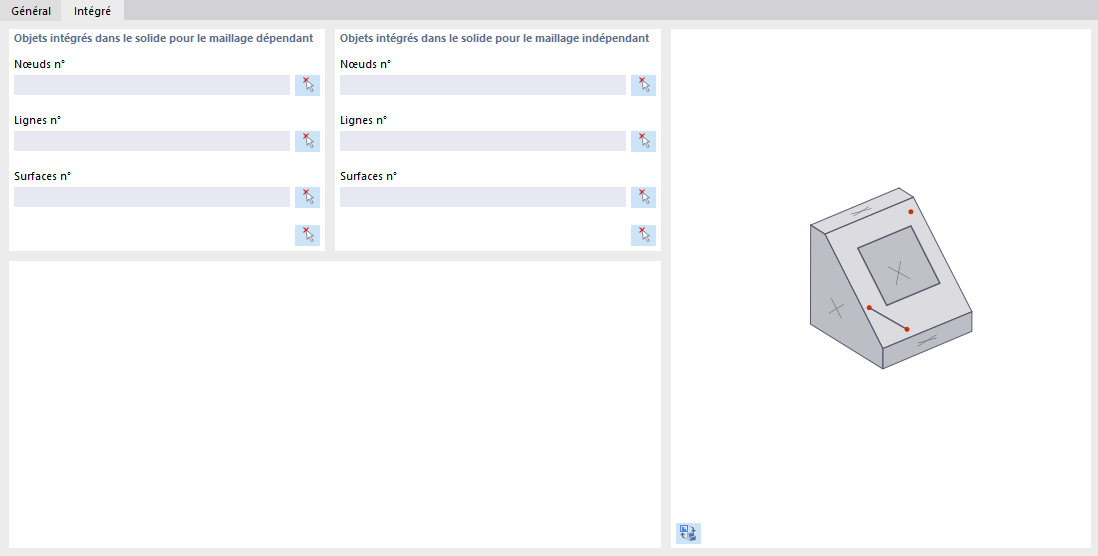Click the bottom pick-all icon in independent mesh panel
Viewport: 1098px width, 556px height.
(643, 235)
